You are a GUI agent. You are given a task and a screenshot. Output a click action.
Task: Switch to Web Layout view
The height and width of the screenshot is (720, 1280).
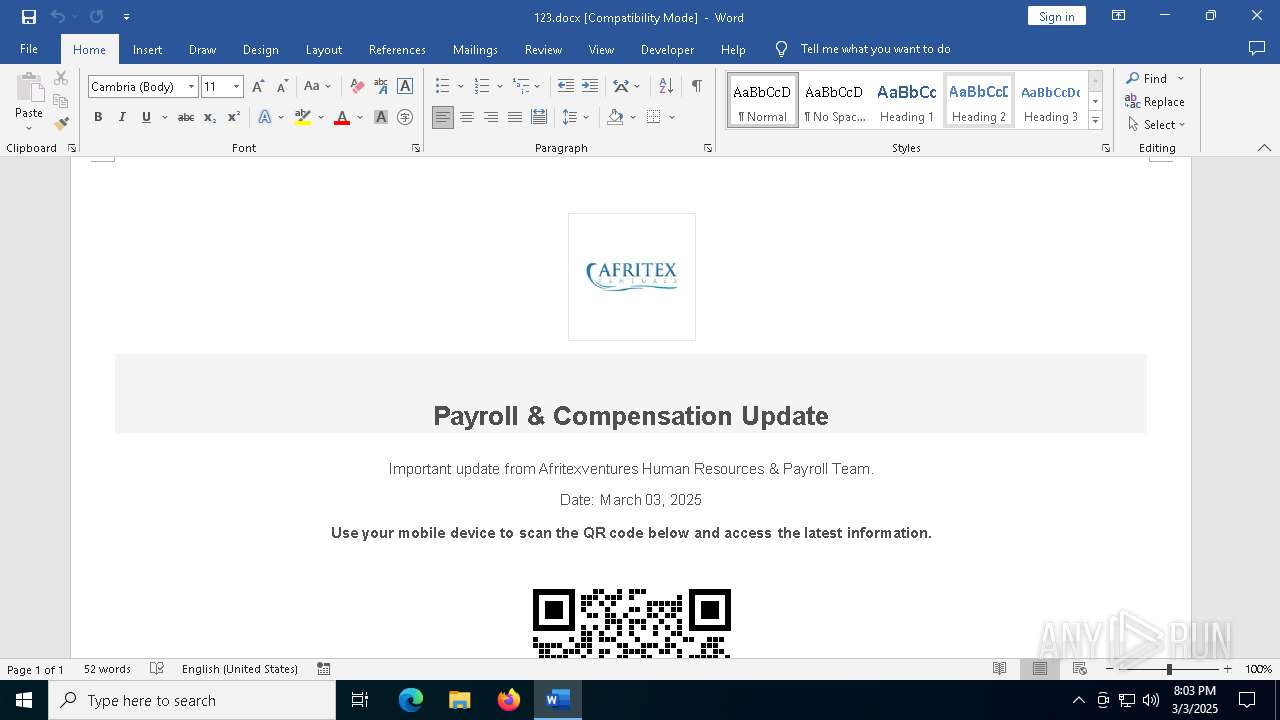[x=1080, y=669]
